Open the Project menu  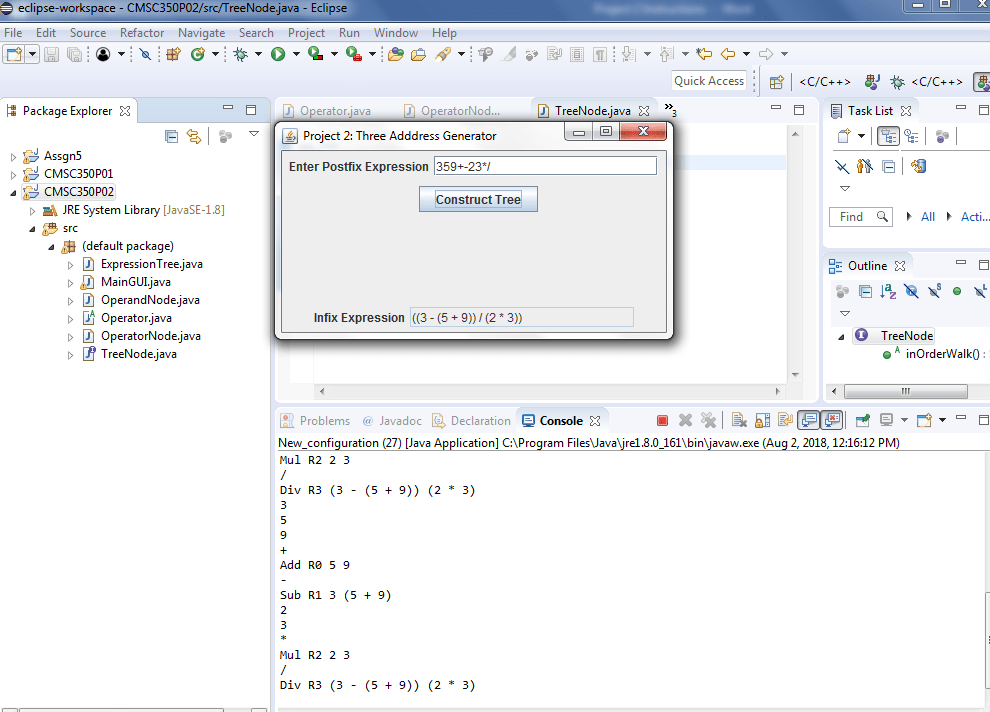click(306, 33)
